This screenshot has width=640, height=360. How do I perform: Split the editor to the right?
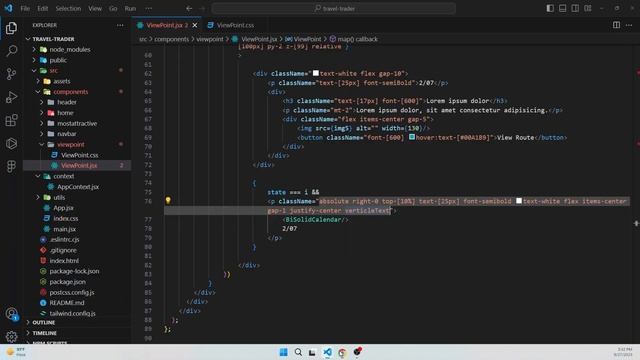(616, 25)
